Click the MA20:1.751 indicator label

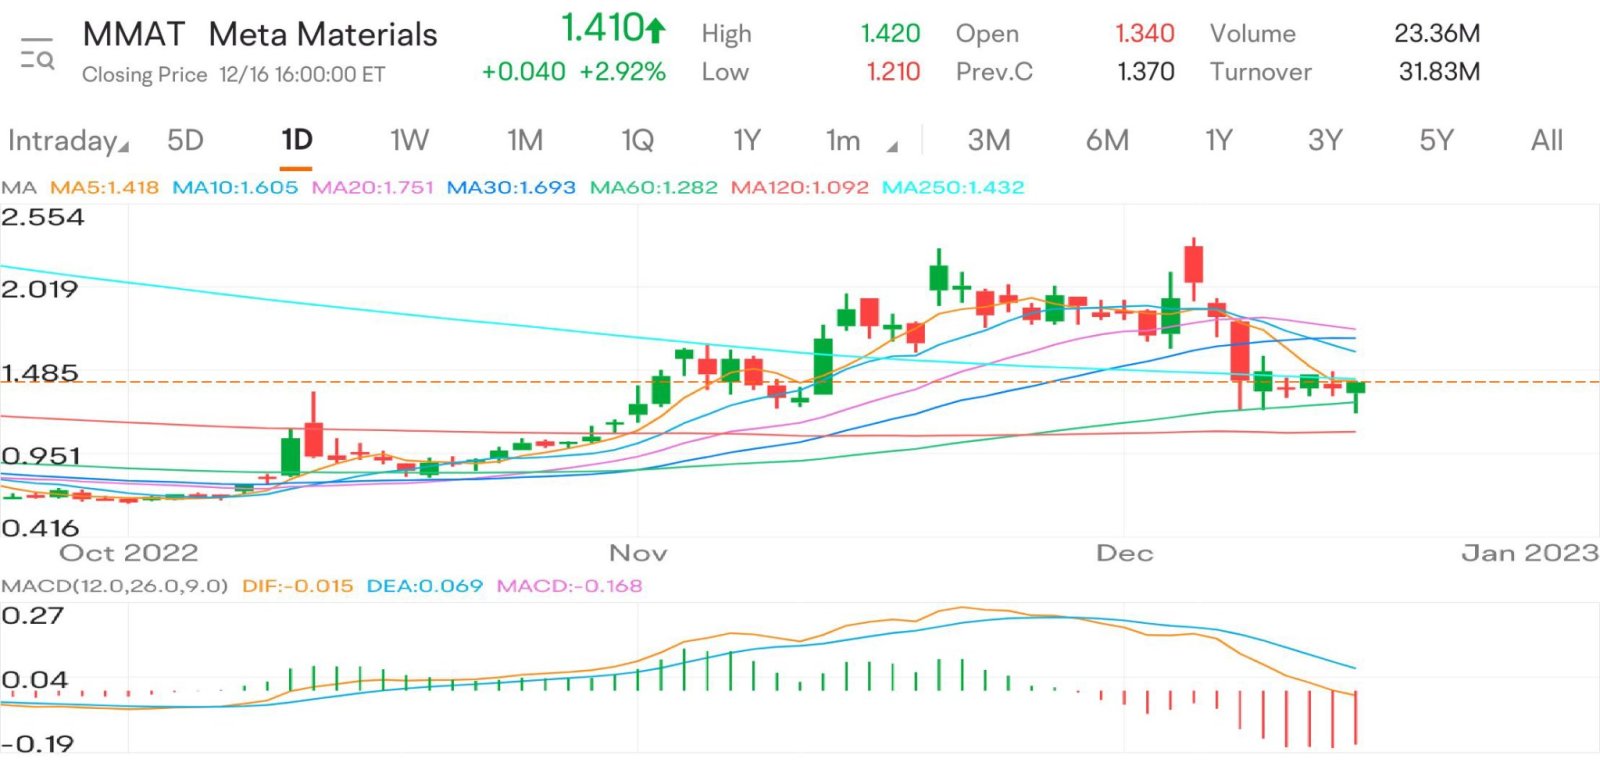click(372, 187)
